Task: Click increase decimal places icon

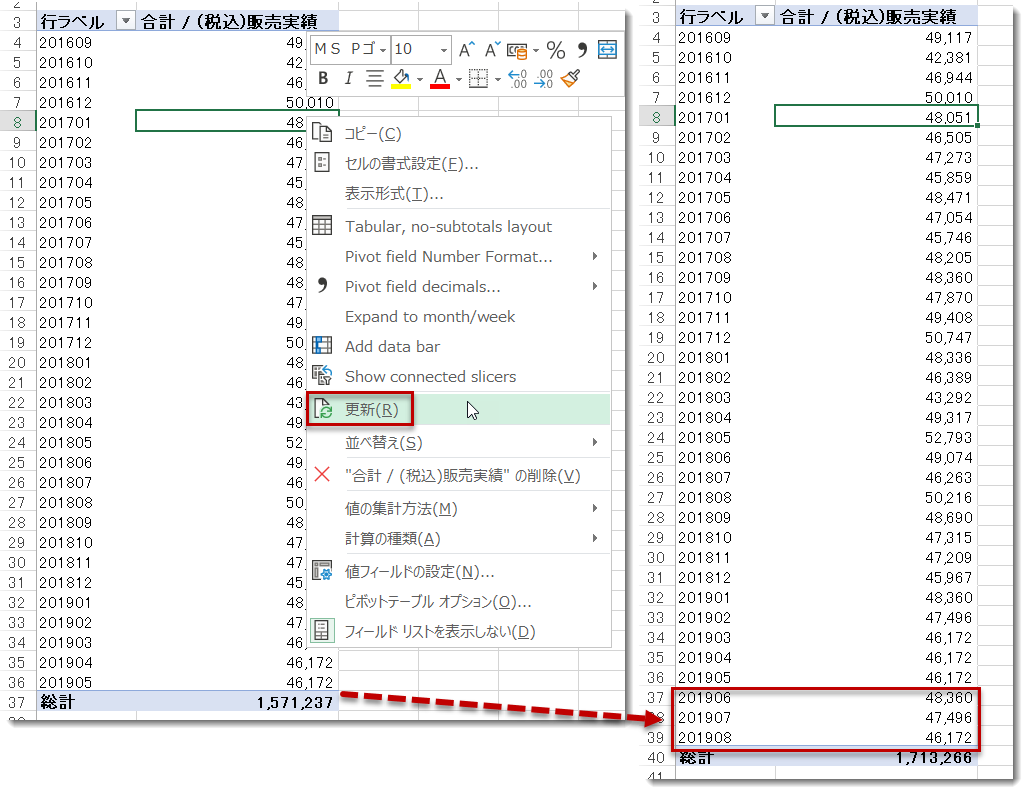Action: tap(517, 79)
